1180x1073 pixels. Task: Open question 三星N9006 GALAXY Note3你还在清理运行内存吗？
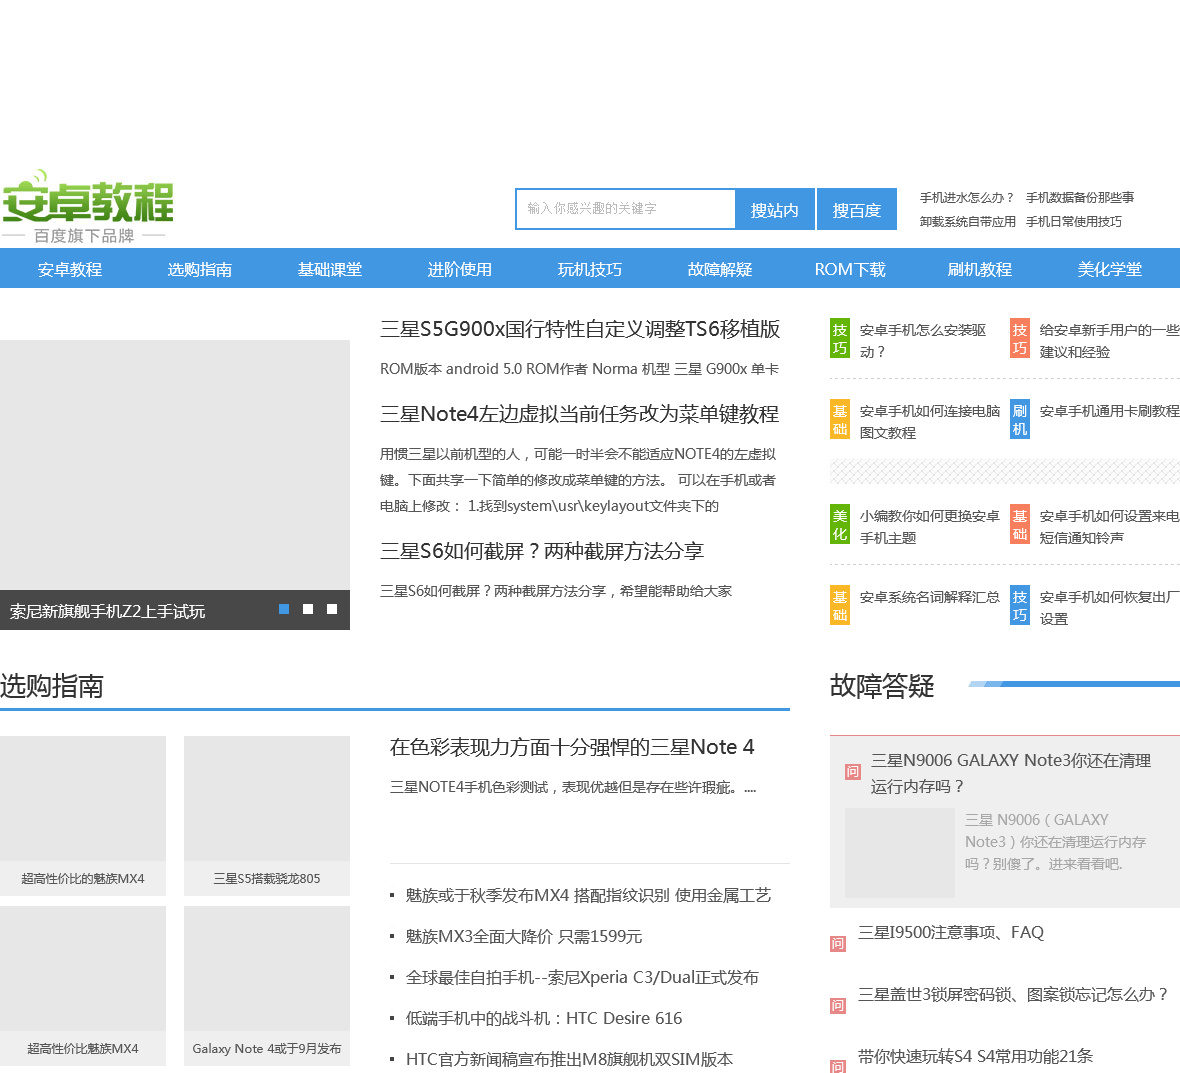(x=1011, y=774)
